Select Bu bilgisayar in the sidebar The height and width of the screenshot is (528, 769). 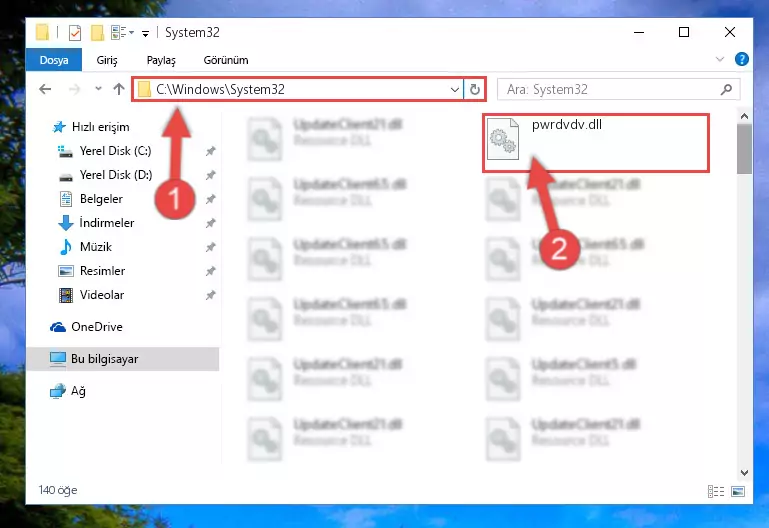123,359
